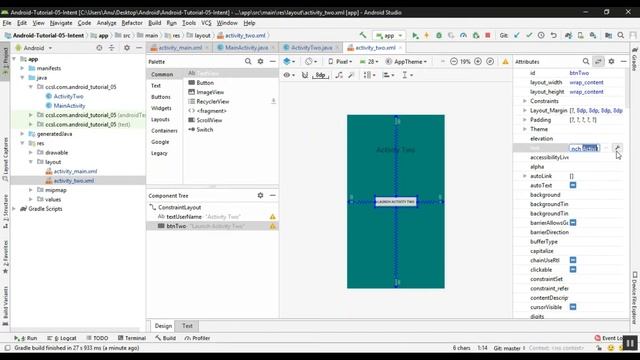Open the app run configuration dropdown
This screenshot has height=360, width=640.
pyautogui.click(x=389, y=36)
